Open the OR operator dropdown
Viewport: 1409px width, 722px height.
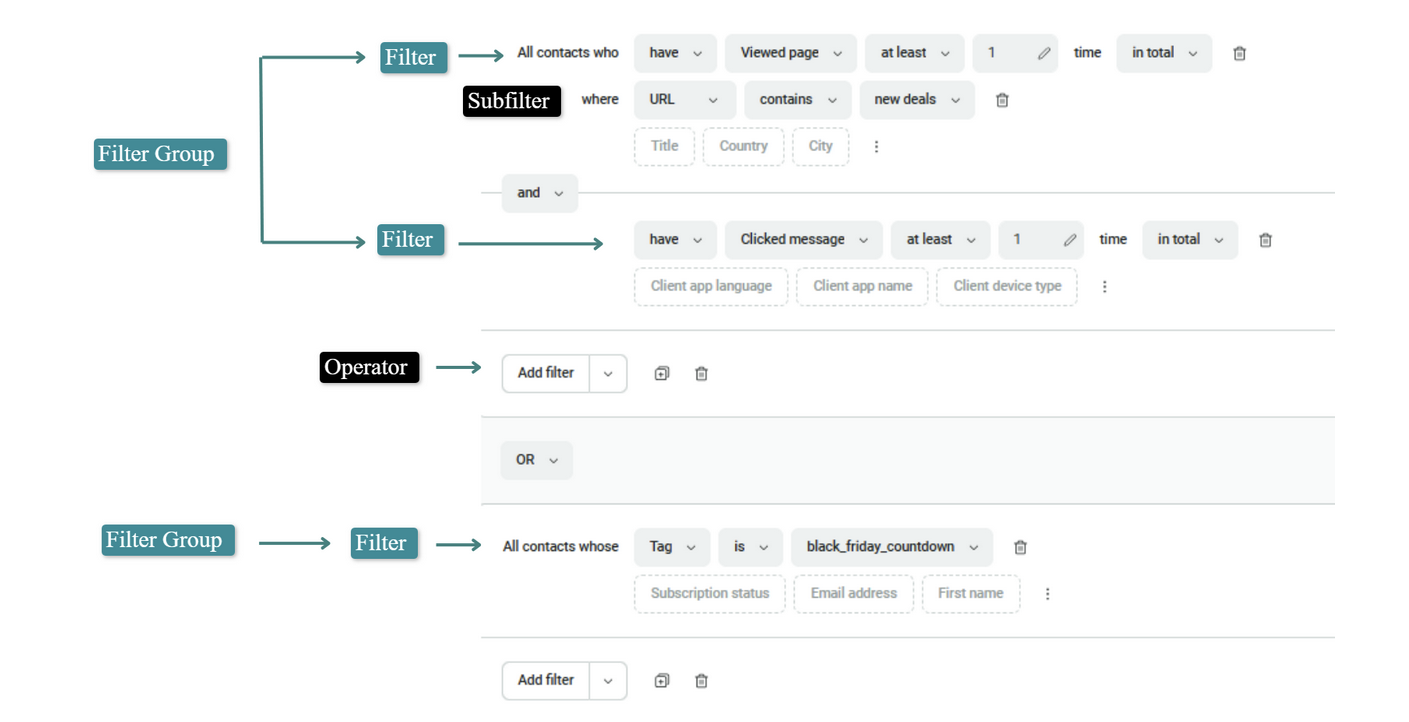pyautogui.click(x=536, y=460)
